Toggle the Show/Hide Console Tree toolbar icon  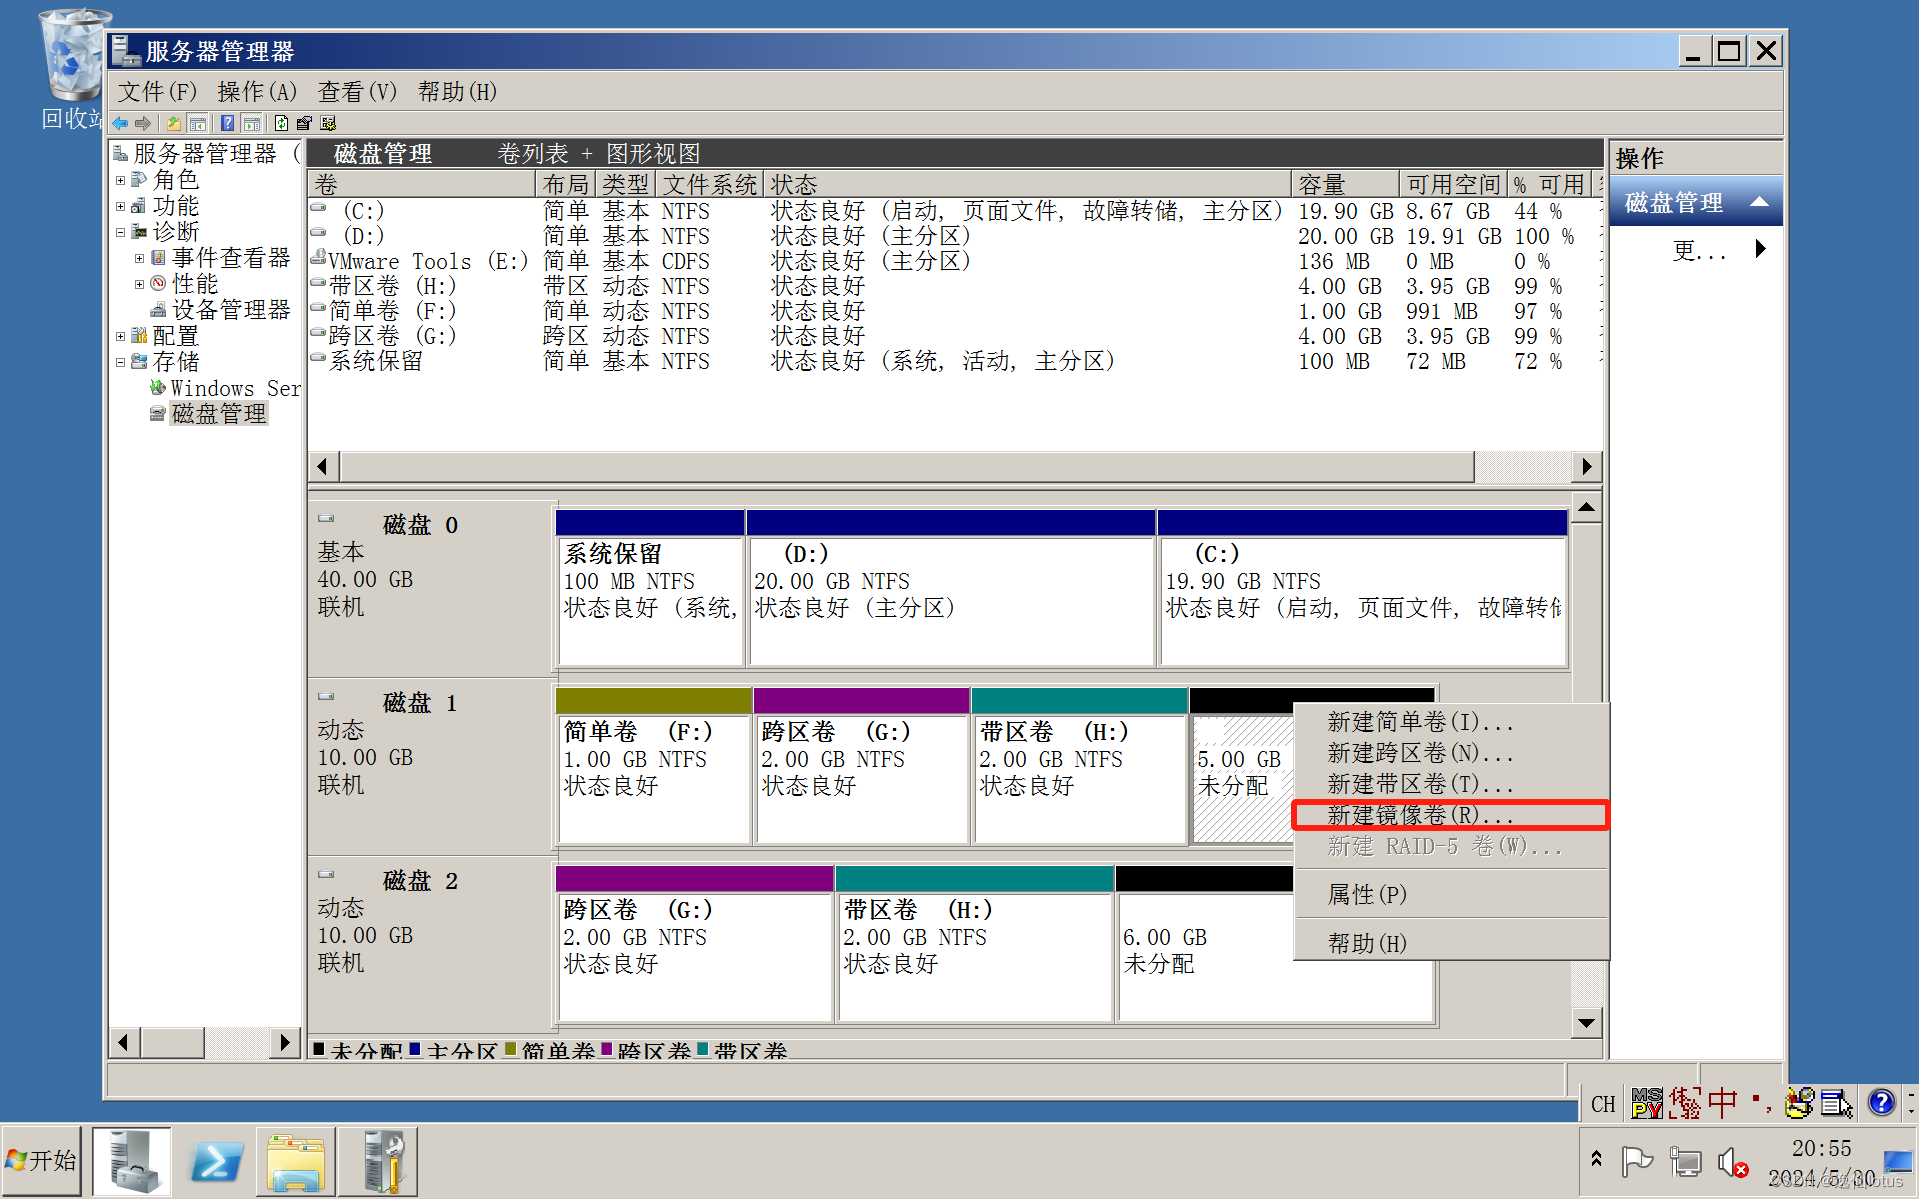coord(198,123)
